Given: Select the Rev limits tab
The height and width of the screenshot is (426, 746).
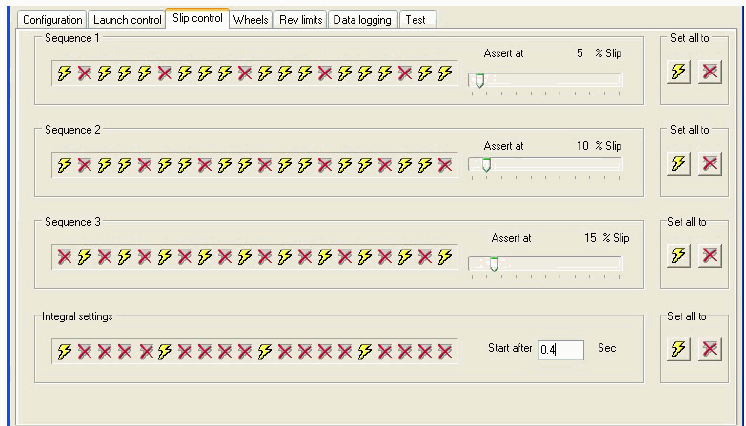Looking at the screenshot, I should click(x=299, y=20).
